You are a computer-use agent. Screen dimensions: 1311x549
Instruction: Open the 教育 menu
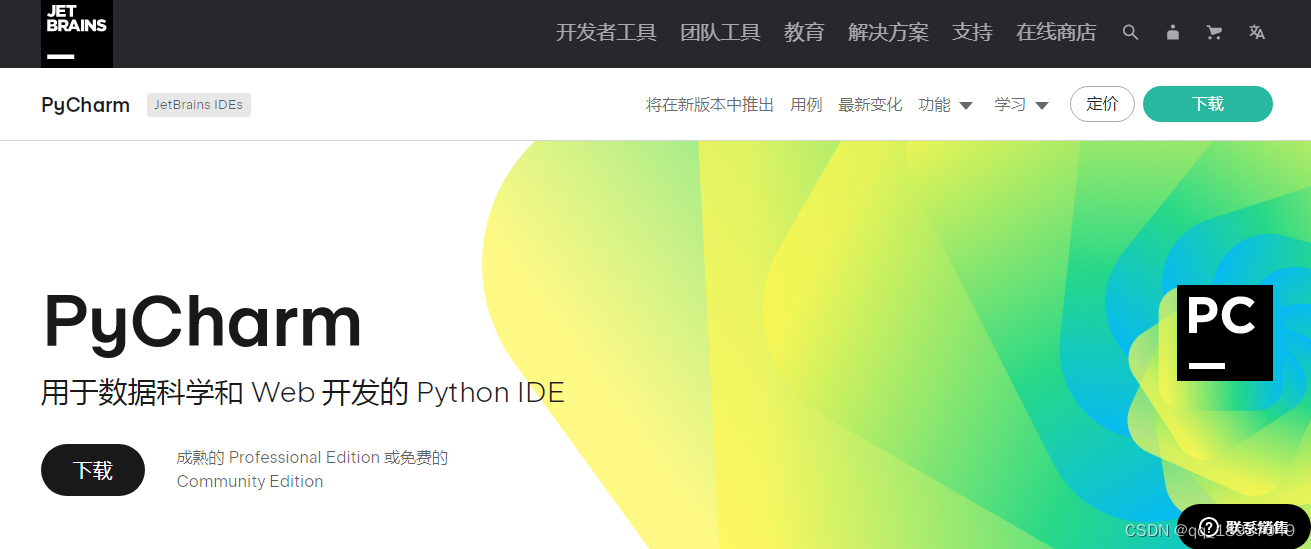coord(804,32)
